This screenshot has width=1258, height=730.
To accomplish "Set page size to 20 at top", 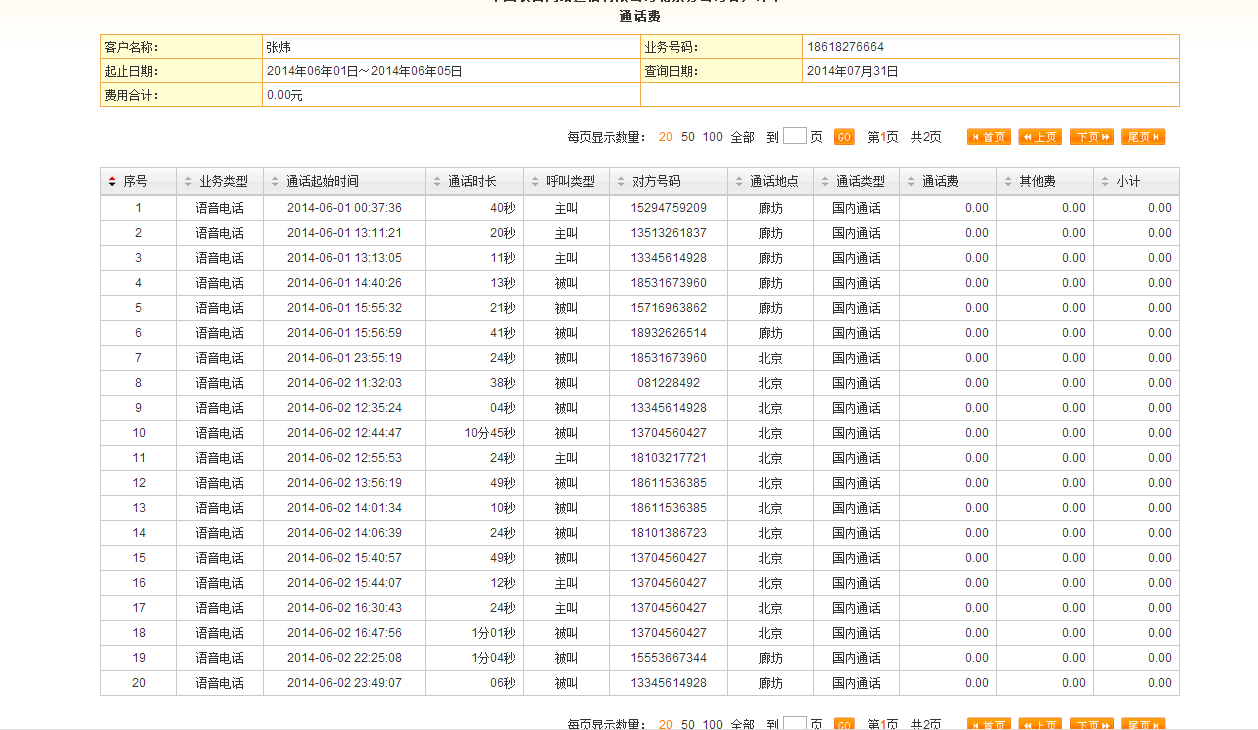I will 665,137.
